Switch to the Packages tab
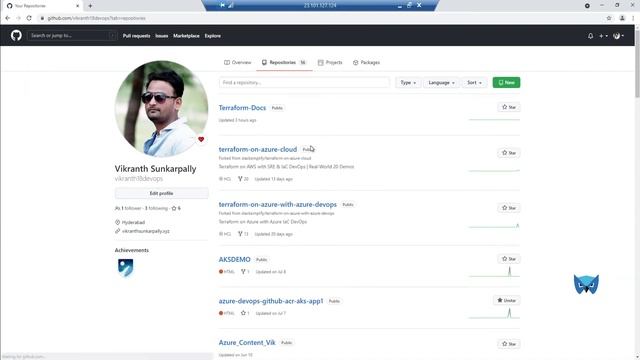The image size is (640, 360). [x=367, y=62]
